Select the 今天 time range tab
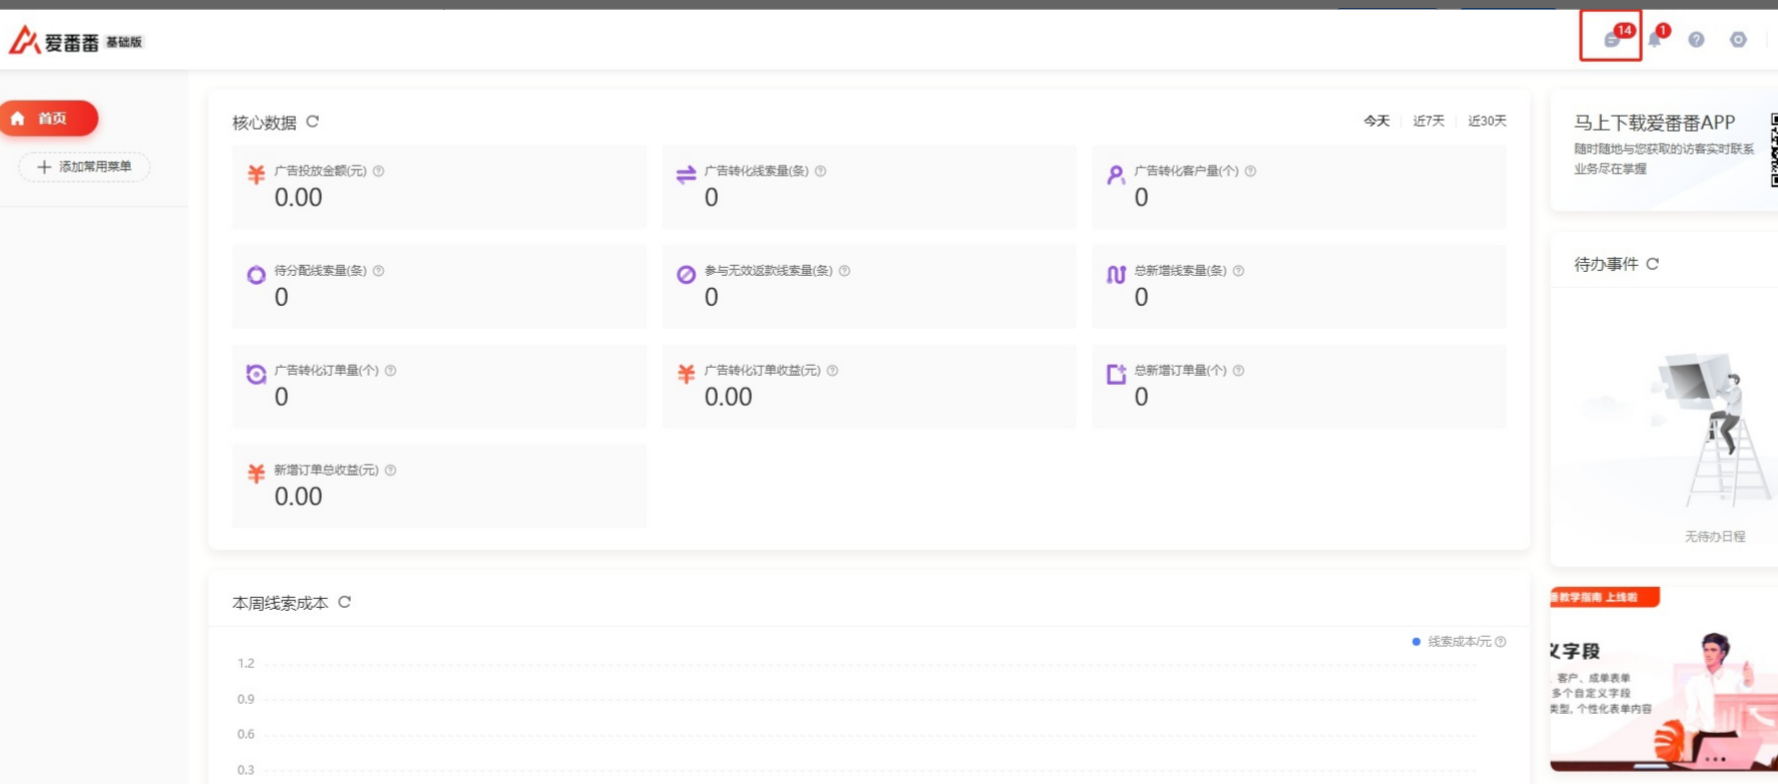Image resolution: width=1778 pixels, height=784 pixels. click(x=1376, y=121)
